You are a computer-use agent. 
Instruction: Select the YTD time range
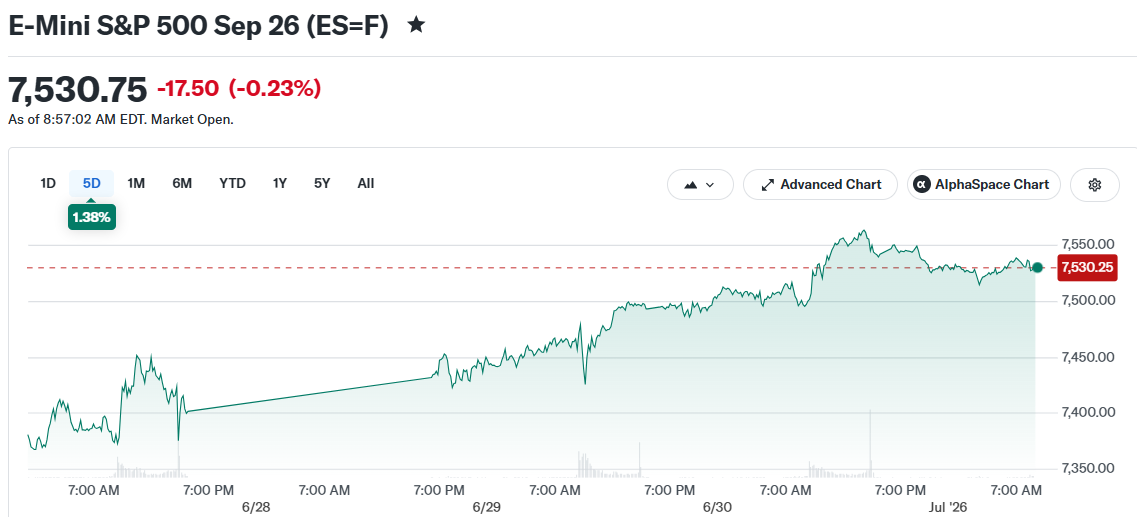pos(233,183)
